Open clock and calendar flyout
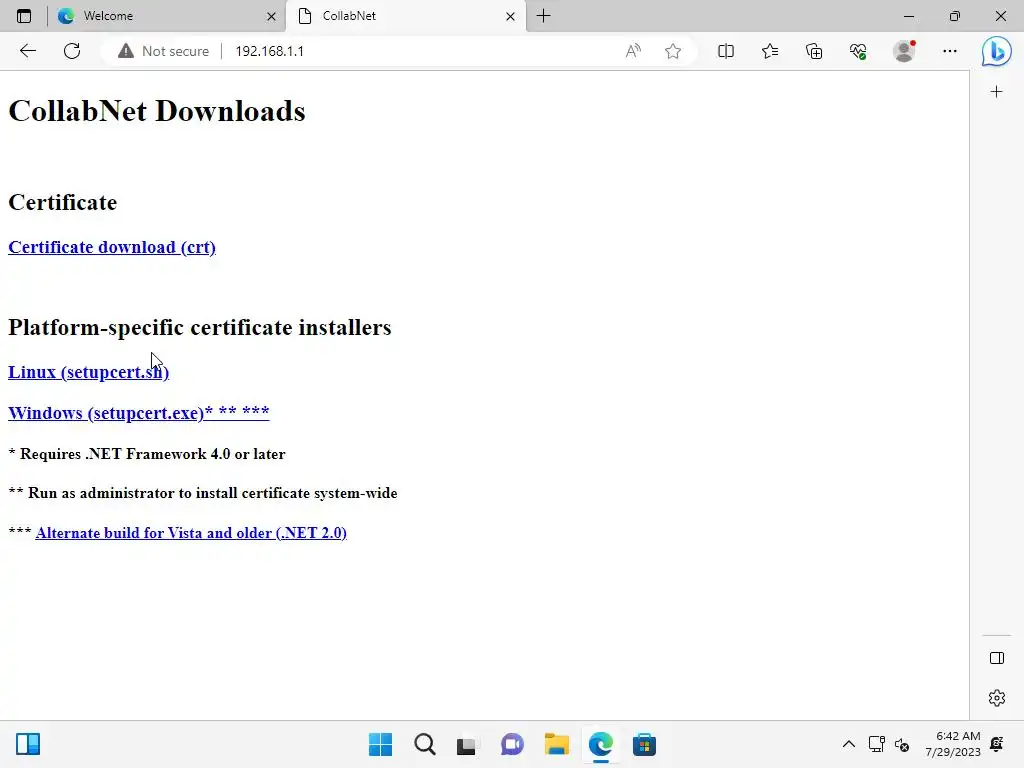 tap(953, 744)
